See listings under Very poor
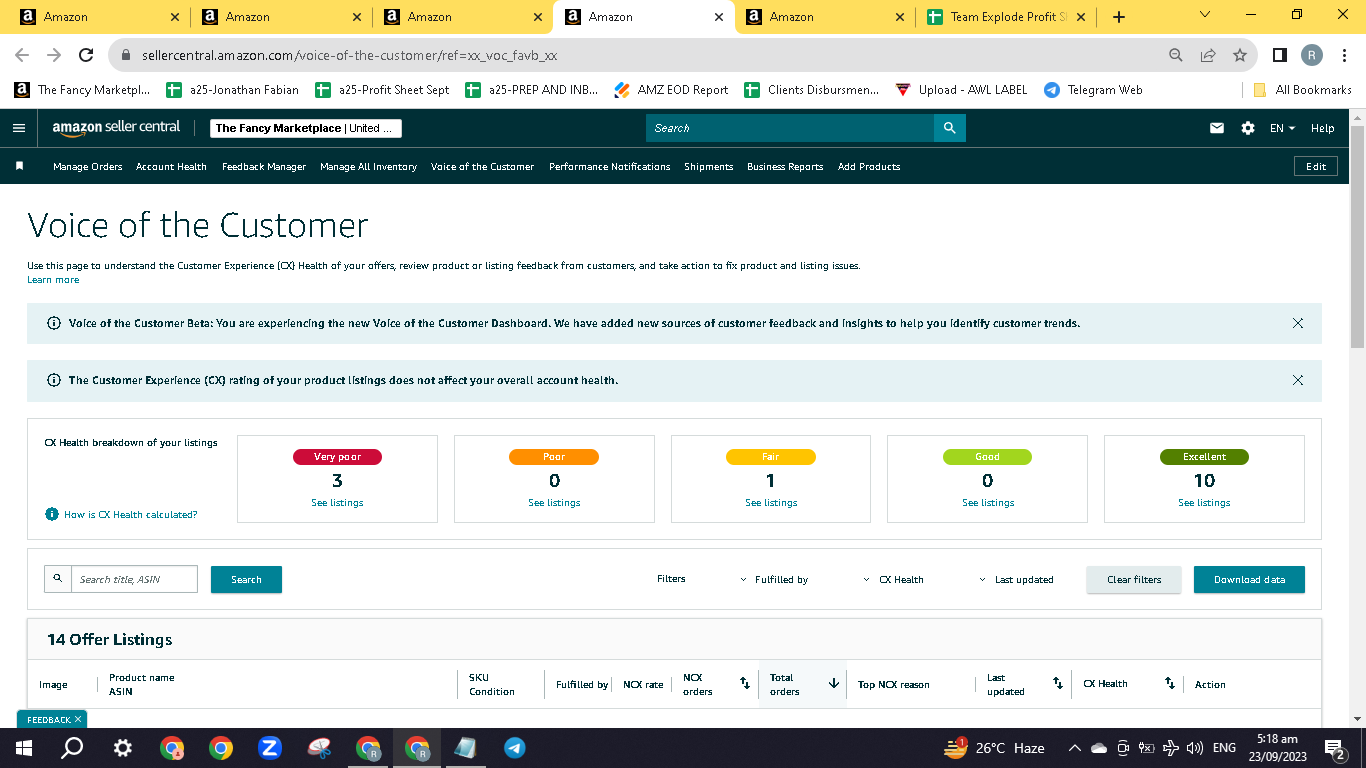The width and height of the screenshot is (1366, 768). click(337, 503)
